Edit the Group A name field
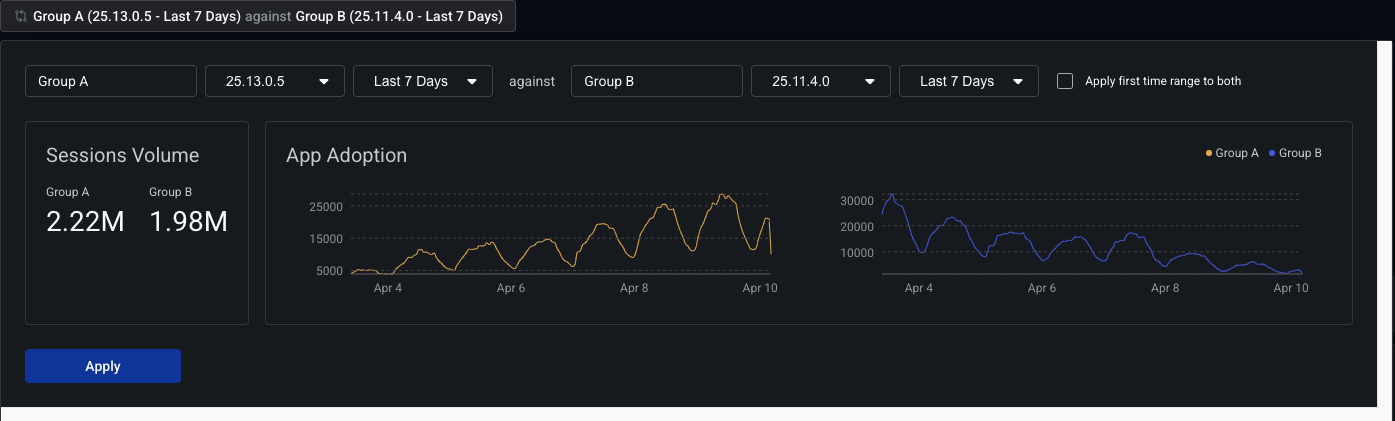 pyautogui.click(x=110, y=81)
